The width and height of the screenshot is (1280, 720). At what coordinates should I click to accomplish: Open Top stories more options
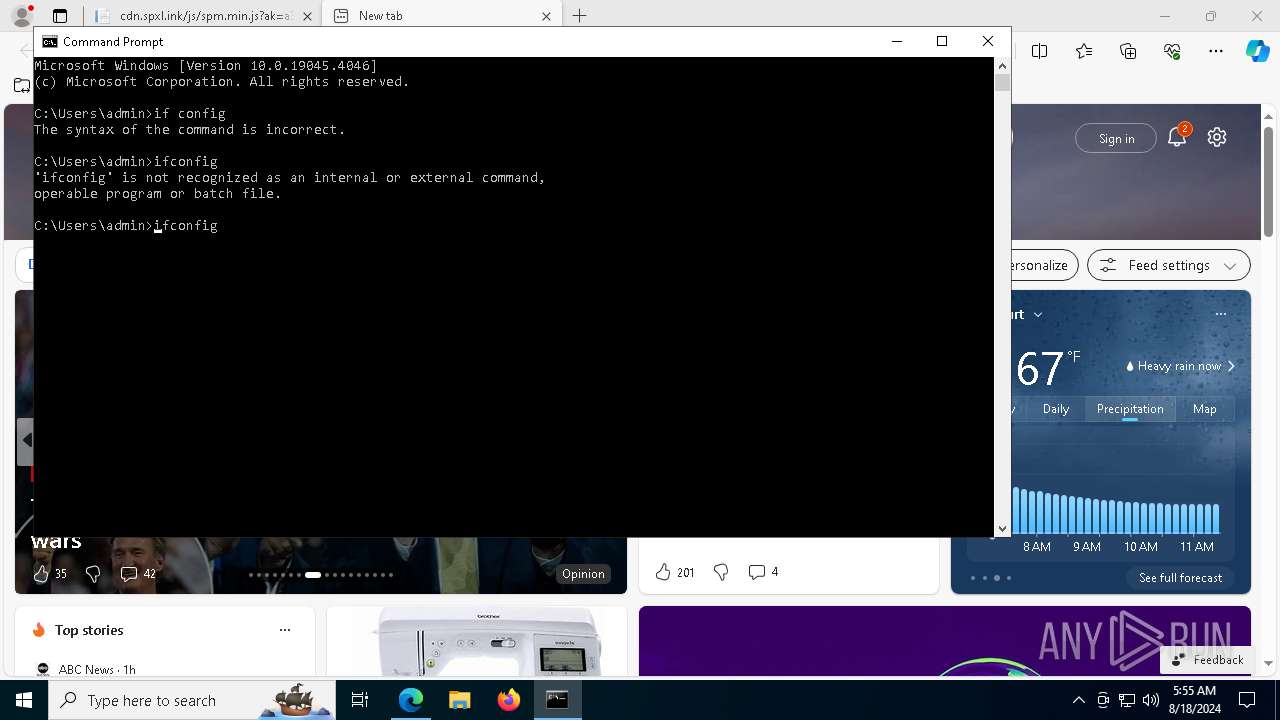tap(285, 630)
